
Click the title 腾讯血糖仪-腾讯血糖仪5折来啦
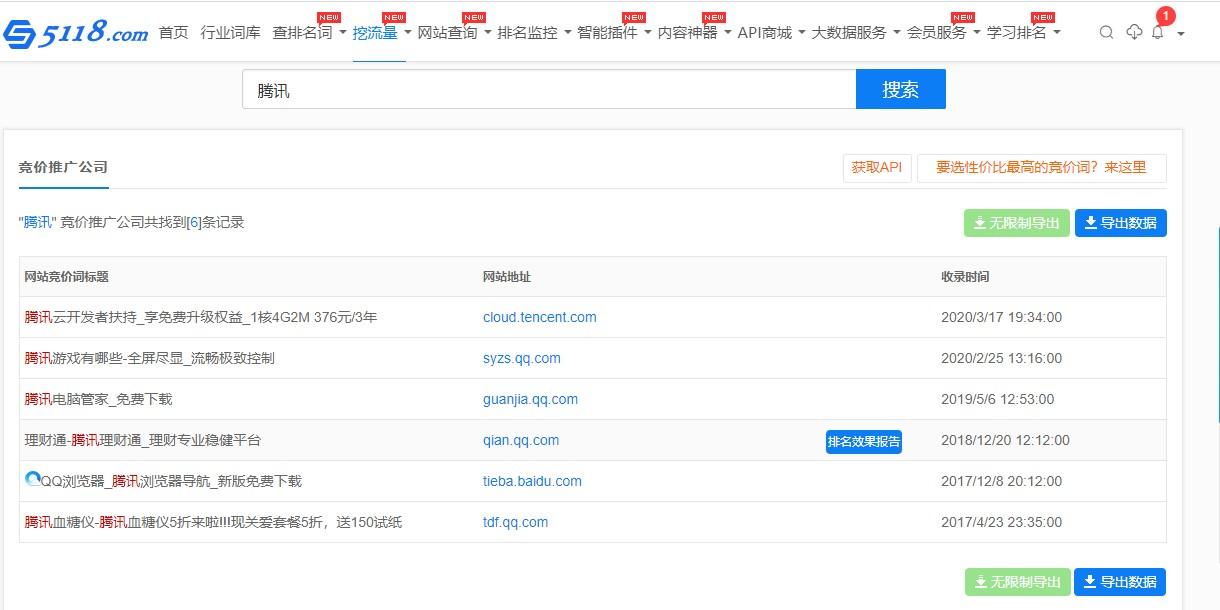[x=214, y=522]
